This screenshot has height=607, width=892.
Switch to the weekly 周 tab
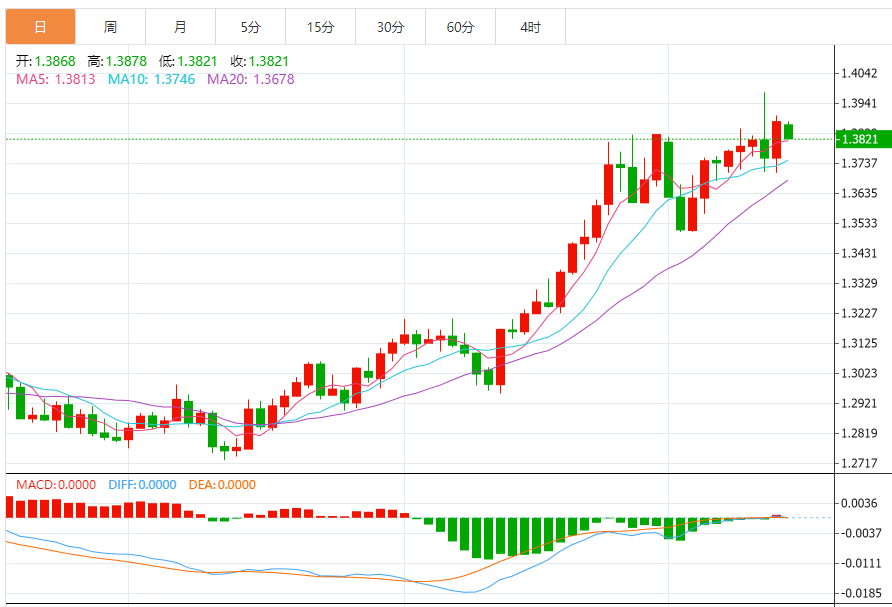point(110,27)
